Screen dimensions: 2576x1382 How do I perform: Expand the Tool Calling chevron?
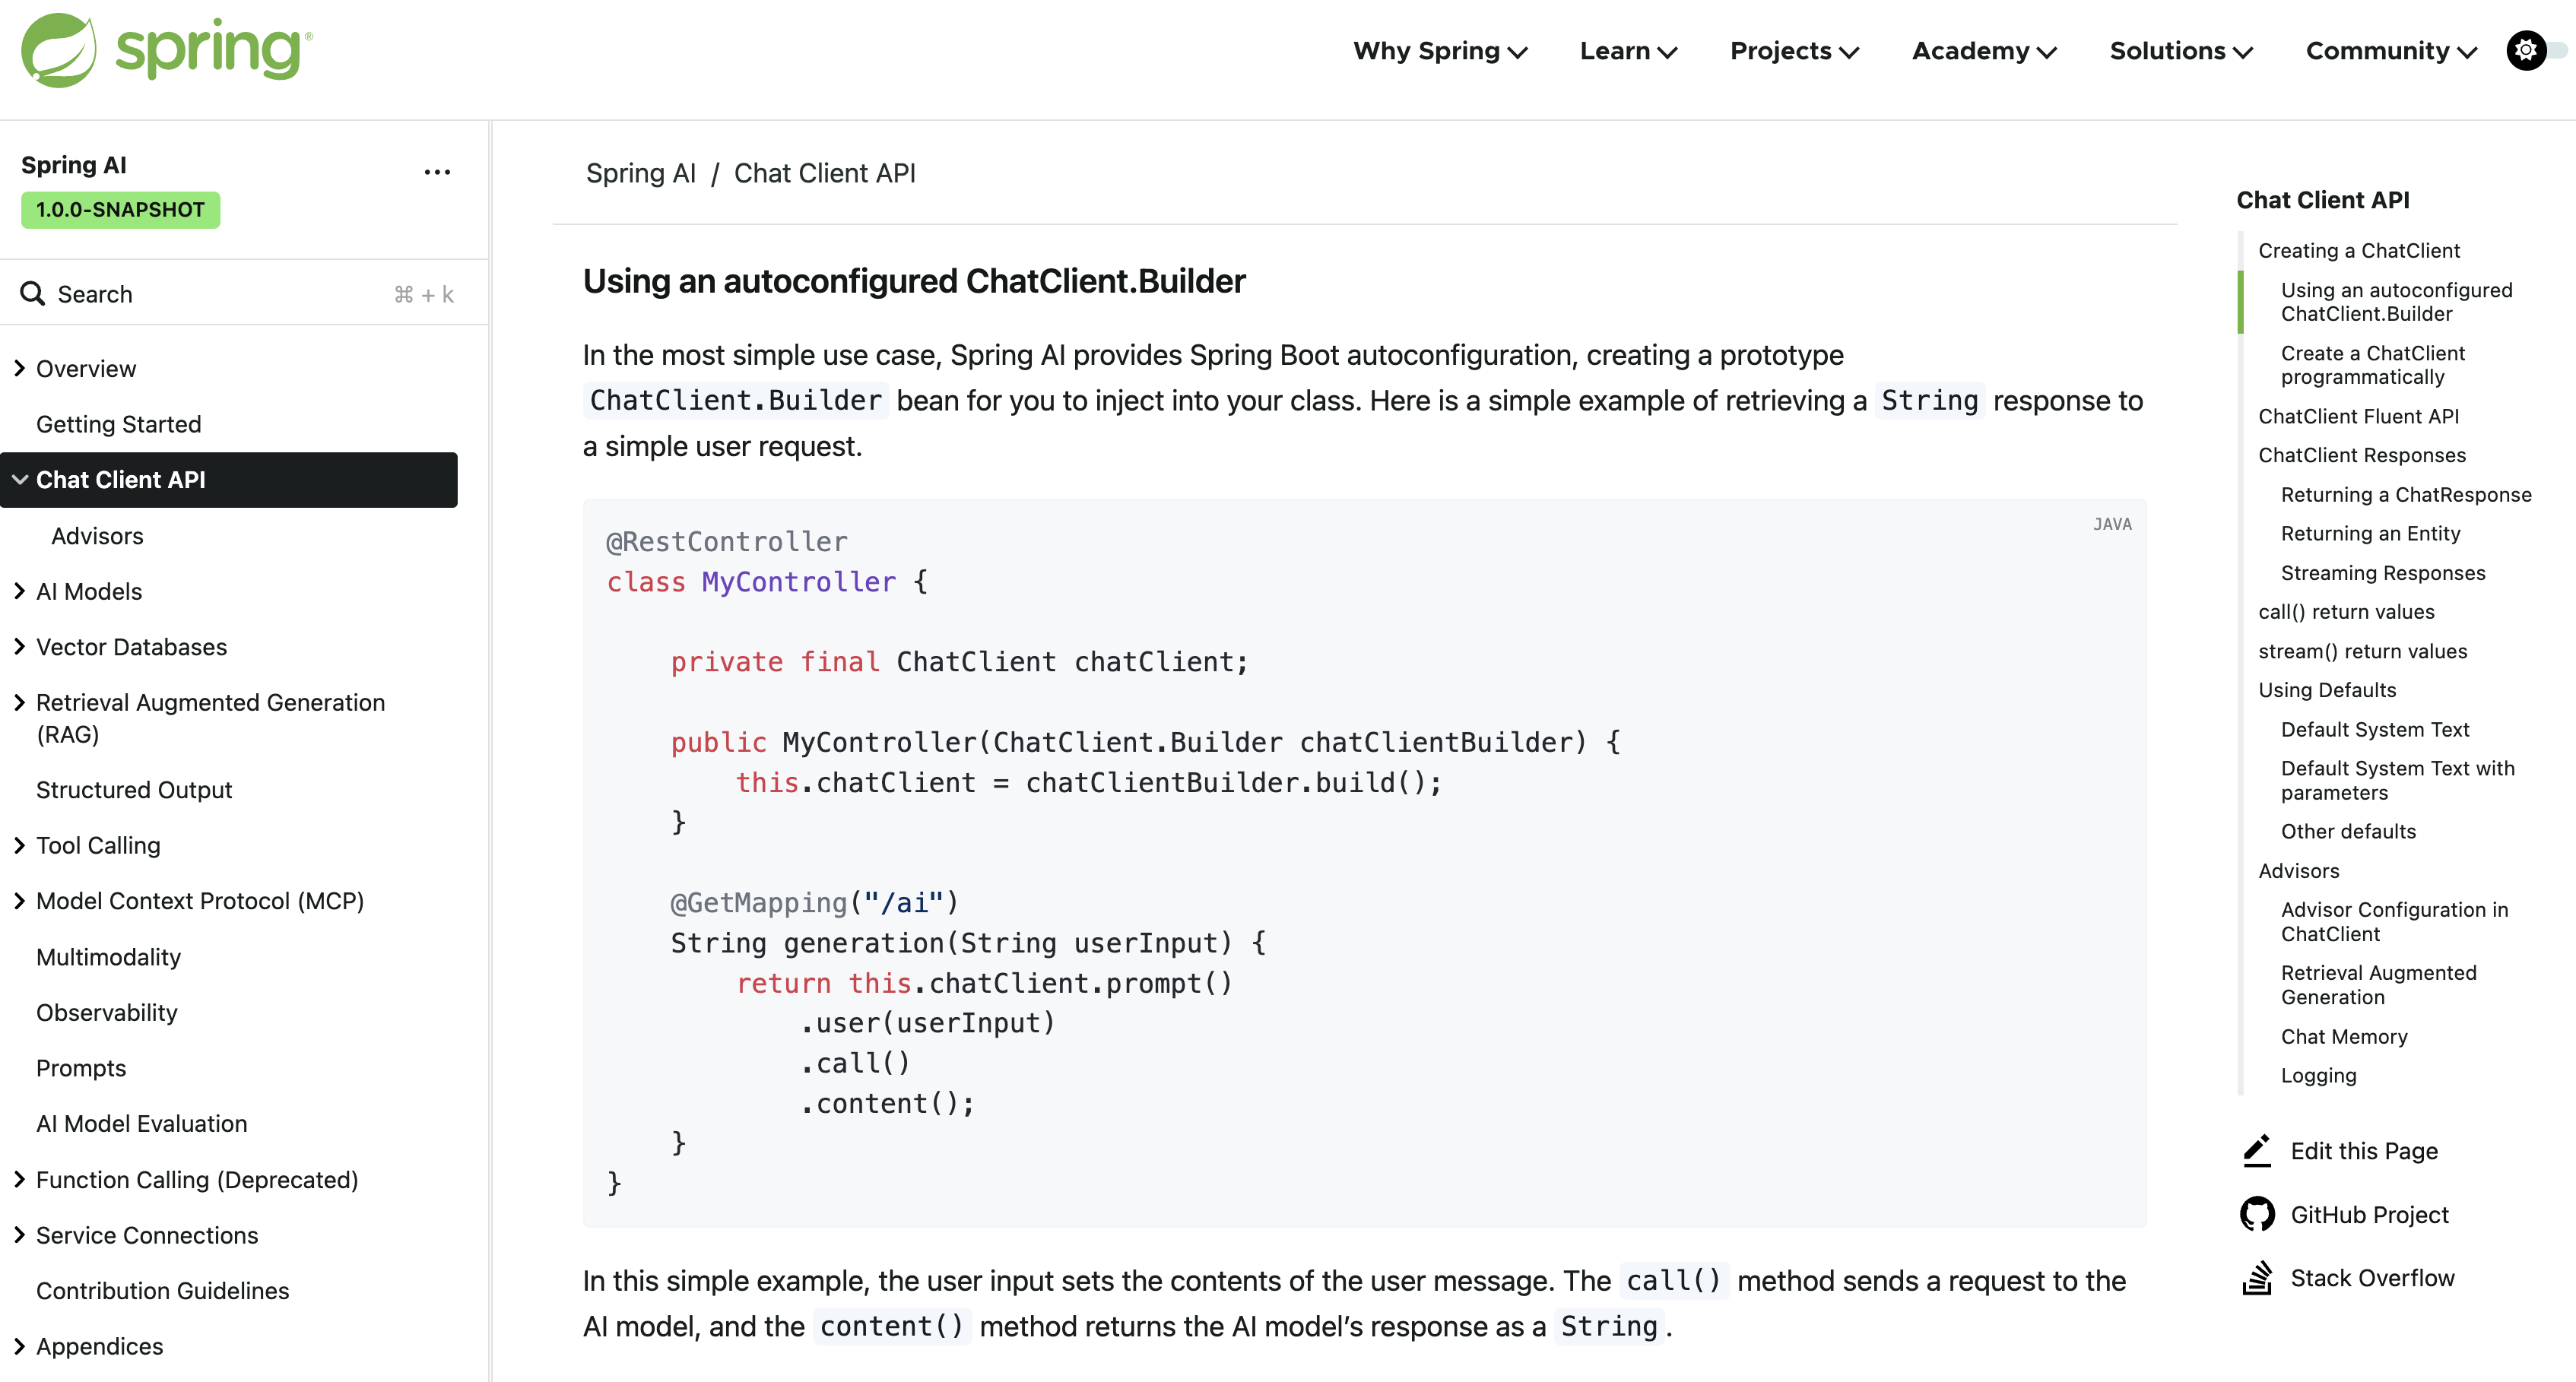[x=19, y=845]
